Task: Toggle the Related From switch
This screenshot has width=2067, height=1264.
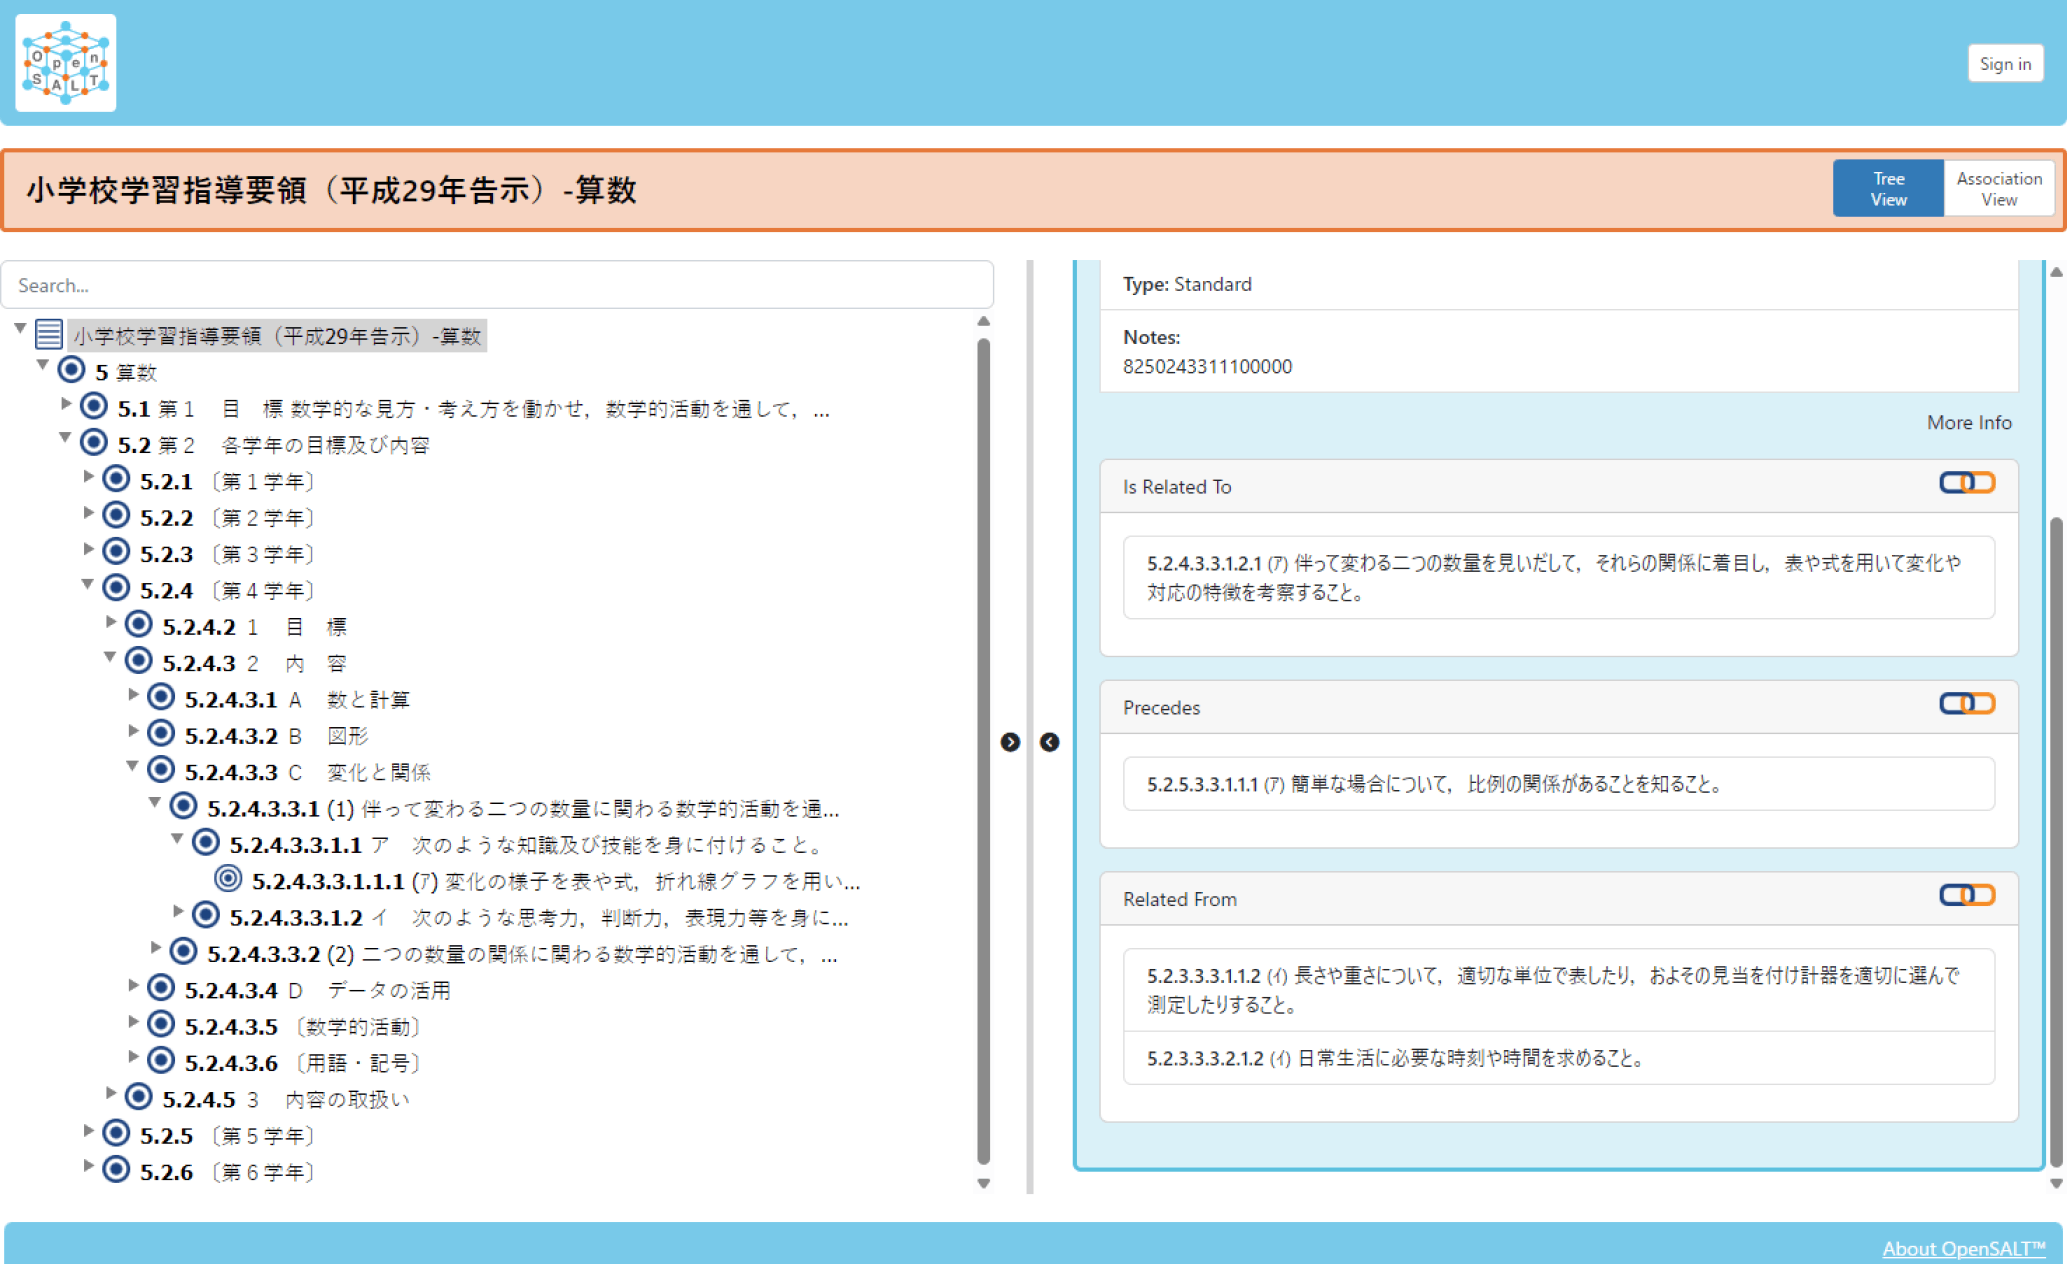Action: 1966,895
